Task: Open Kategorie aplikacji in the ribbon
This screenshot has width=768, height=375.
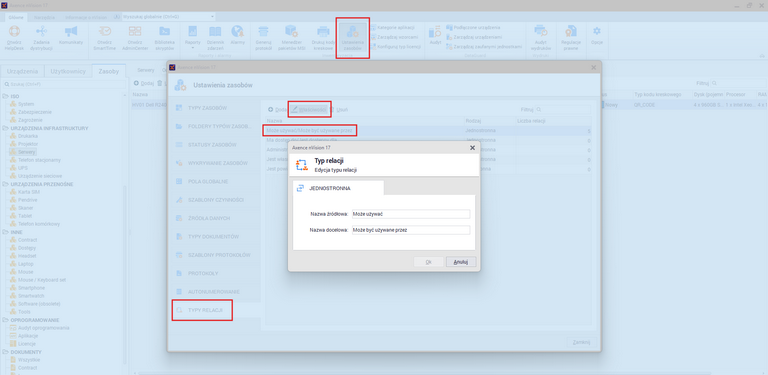Action: pos(393,27)
